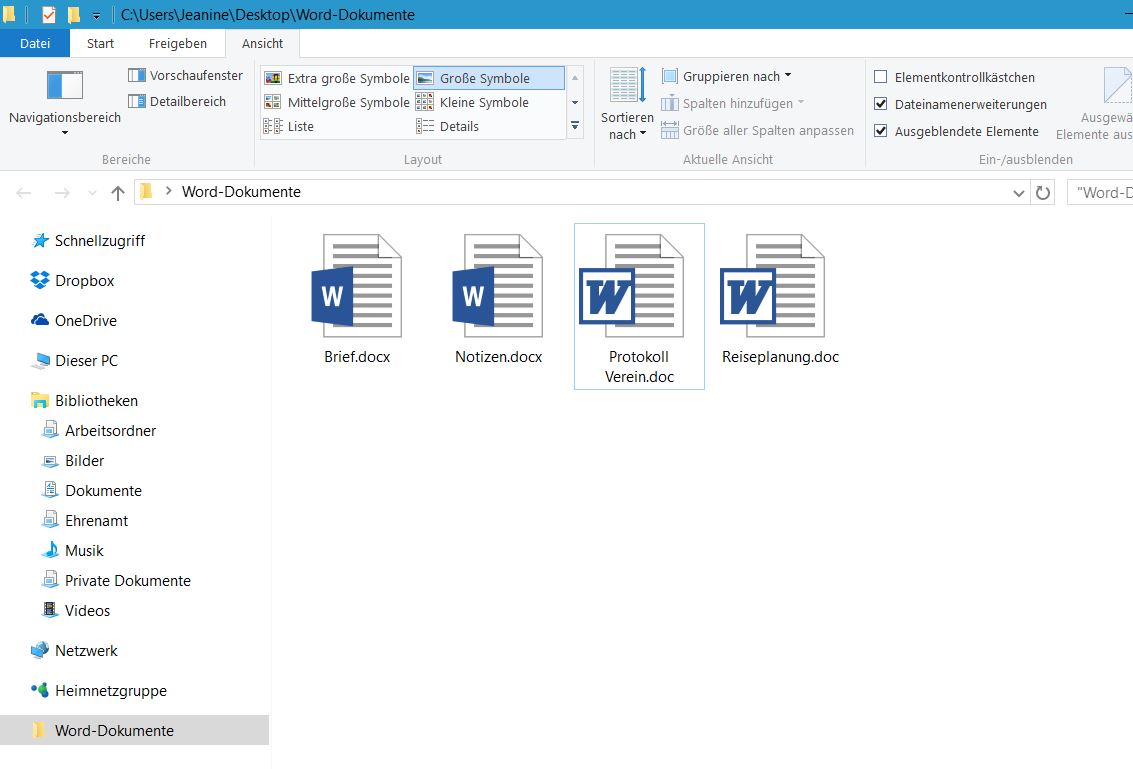The image size is (1133, 769).
Task: Expand the layout gallery more arrow
Action: 575,126
